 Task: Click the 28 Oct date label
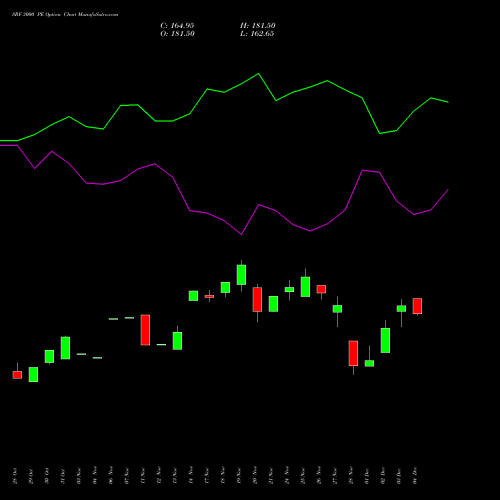(x=15, y=476)
